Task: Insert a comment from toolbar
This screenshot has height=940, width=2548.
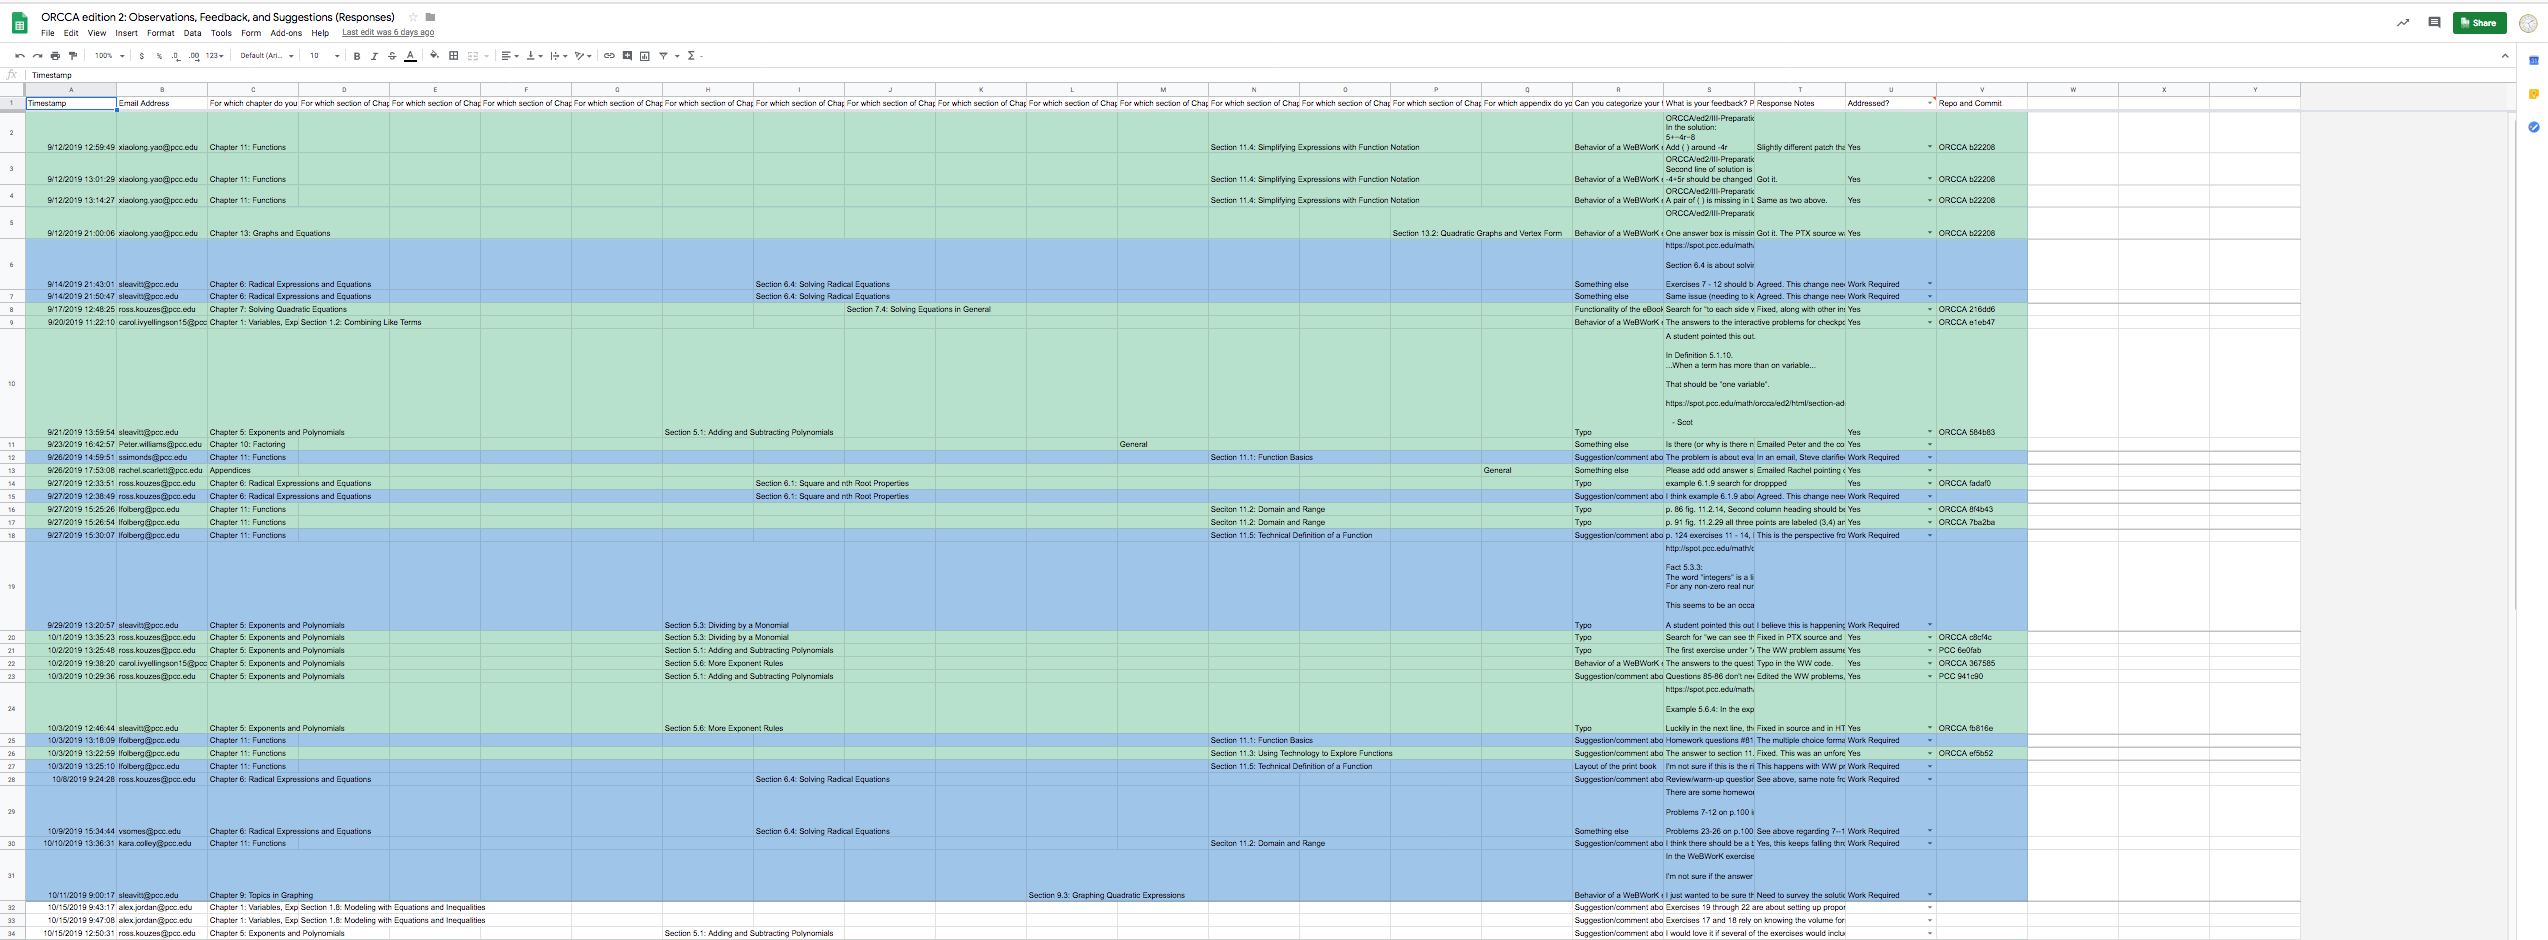Action: (627, 56)
